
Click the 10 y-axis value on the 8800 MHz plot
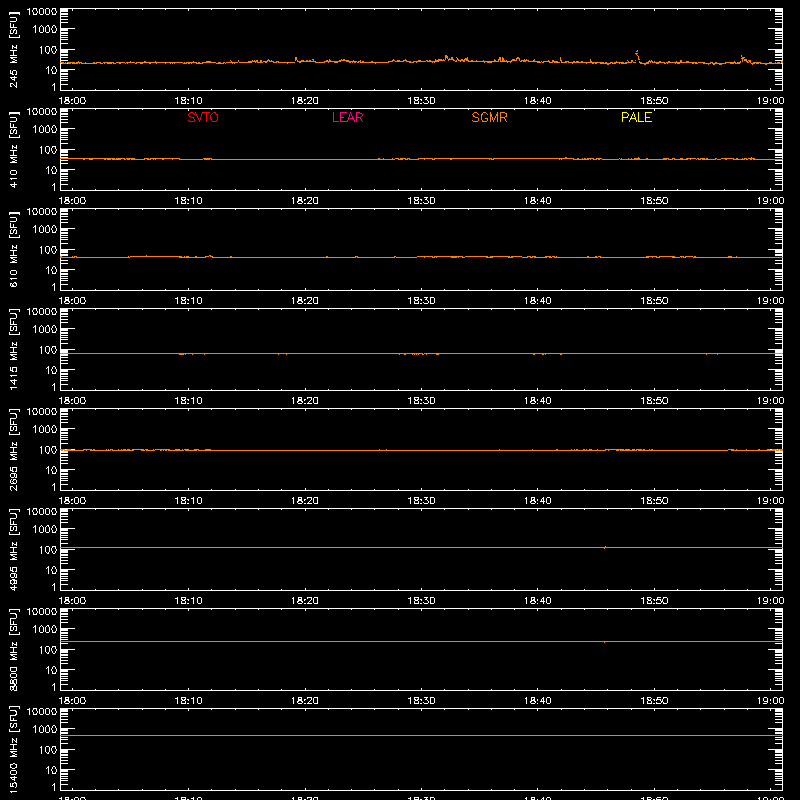pyautogui.click(x=51, y=670)
